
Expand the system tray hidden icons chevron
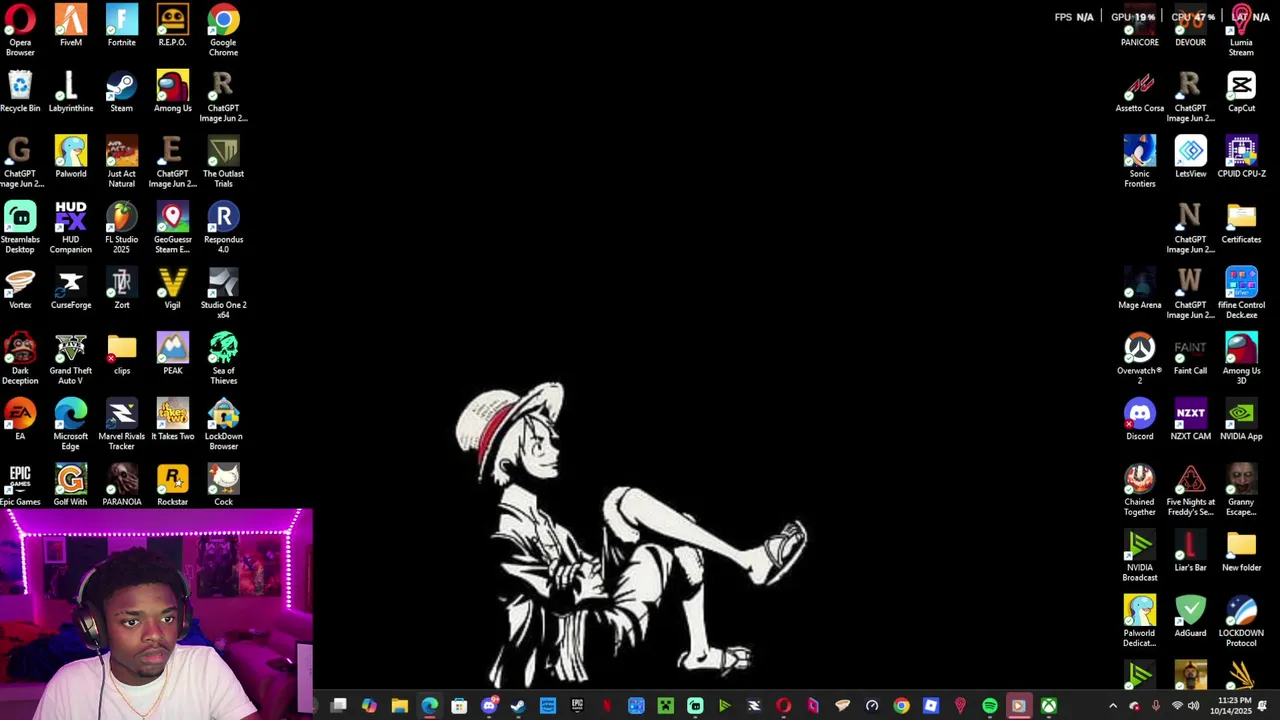(x=1113, y=706)
